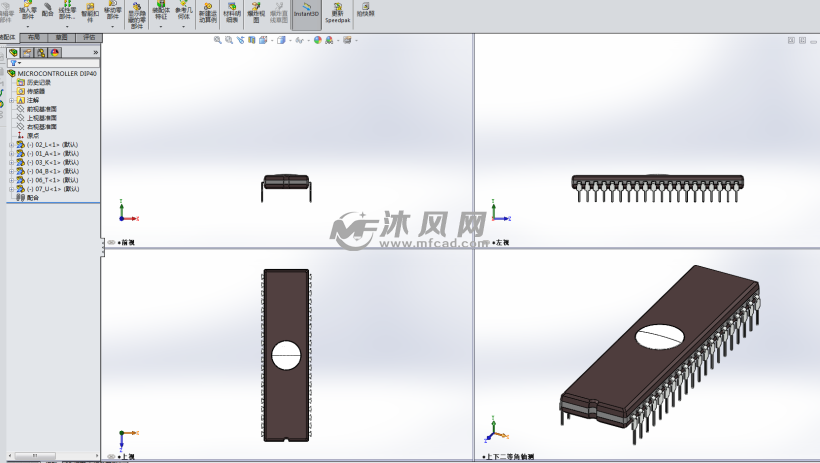Expand component 02_L<1> tree node

pyautogui.click(x=12, y=145)
